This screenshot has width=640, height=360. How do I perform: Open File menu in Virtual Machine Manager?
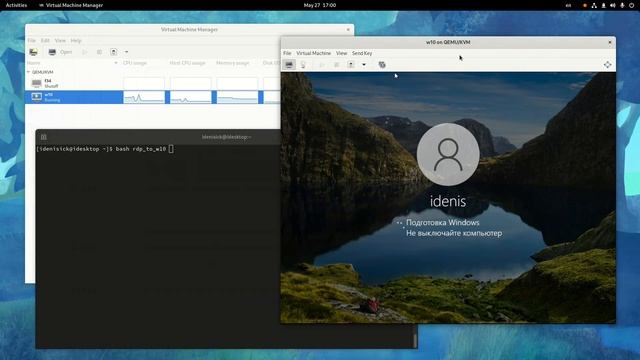[31, 40]
